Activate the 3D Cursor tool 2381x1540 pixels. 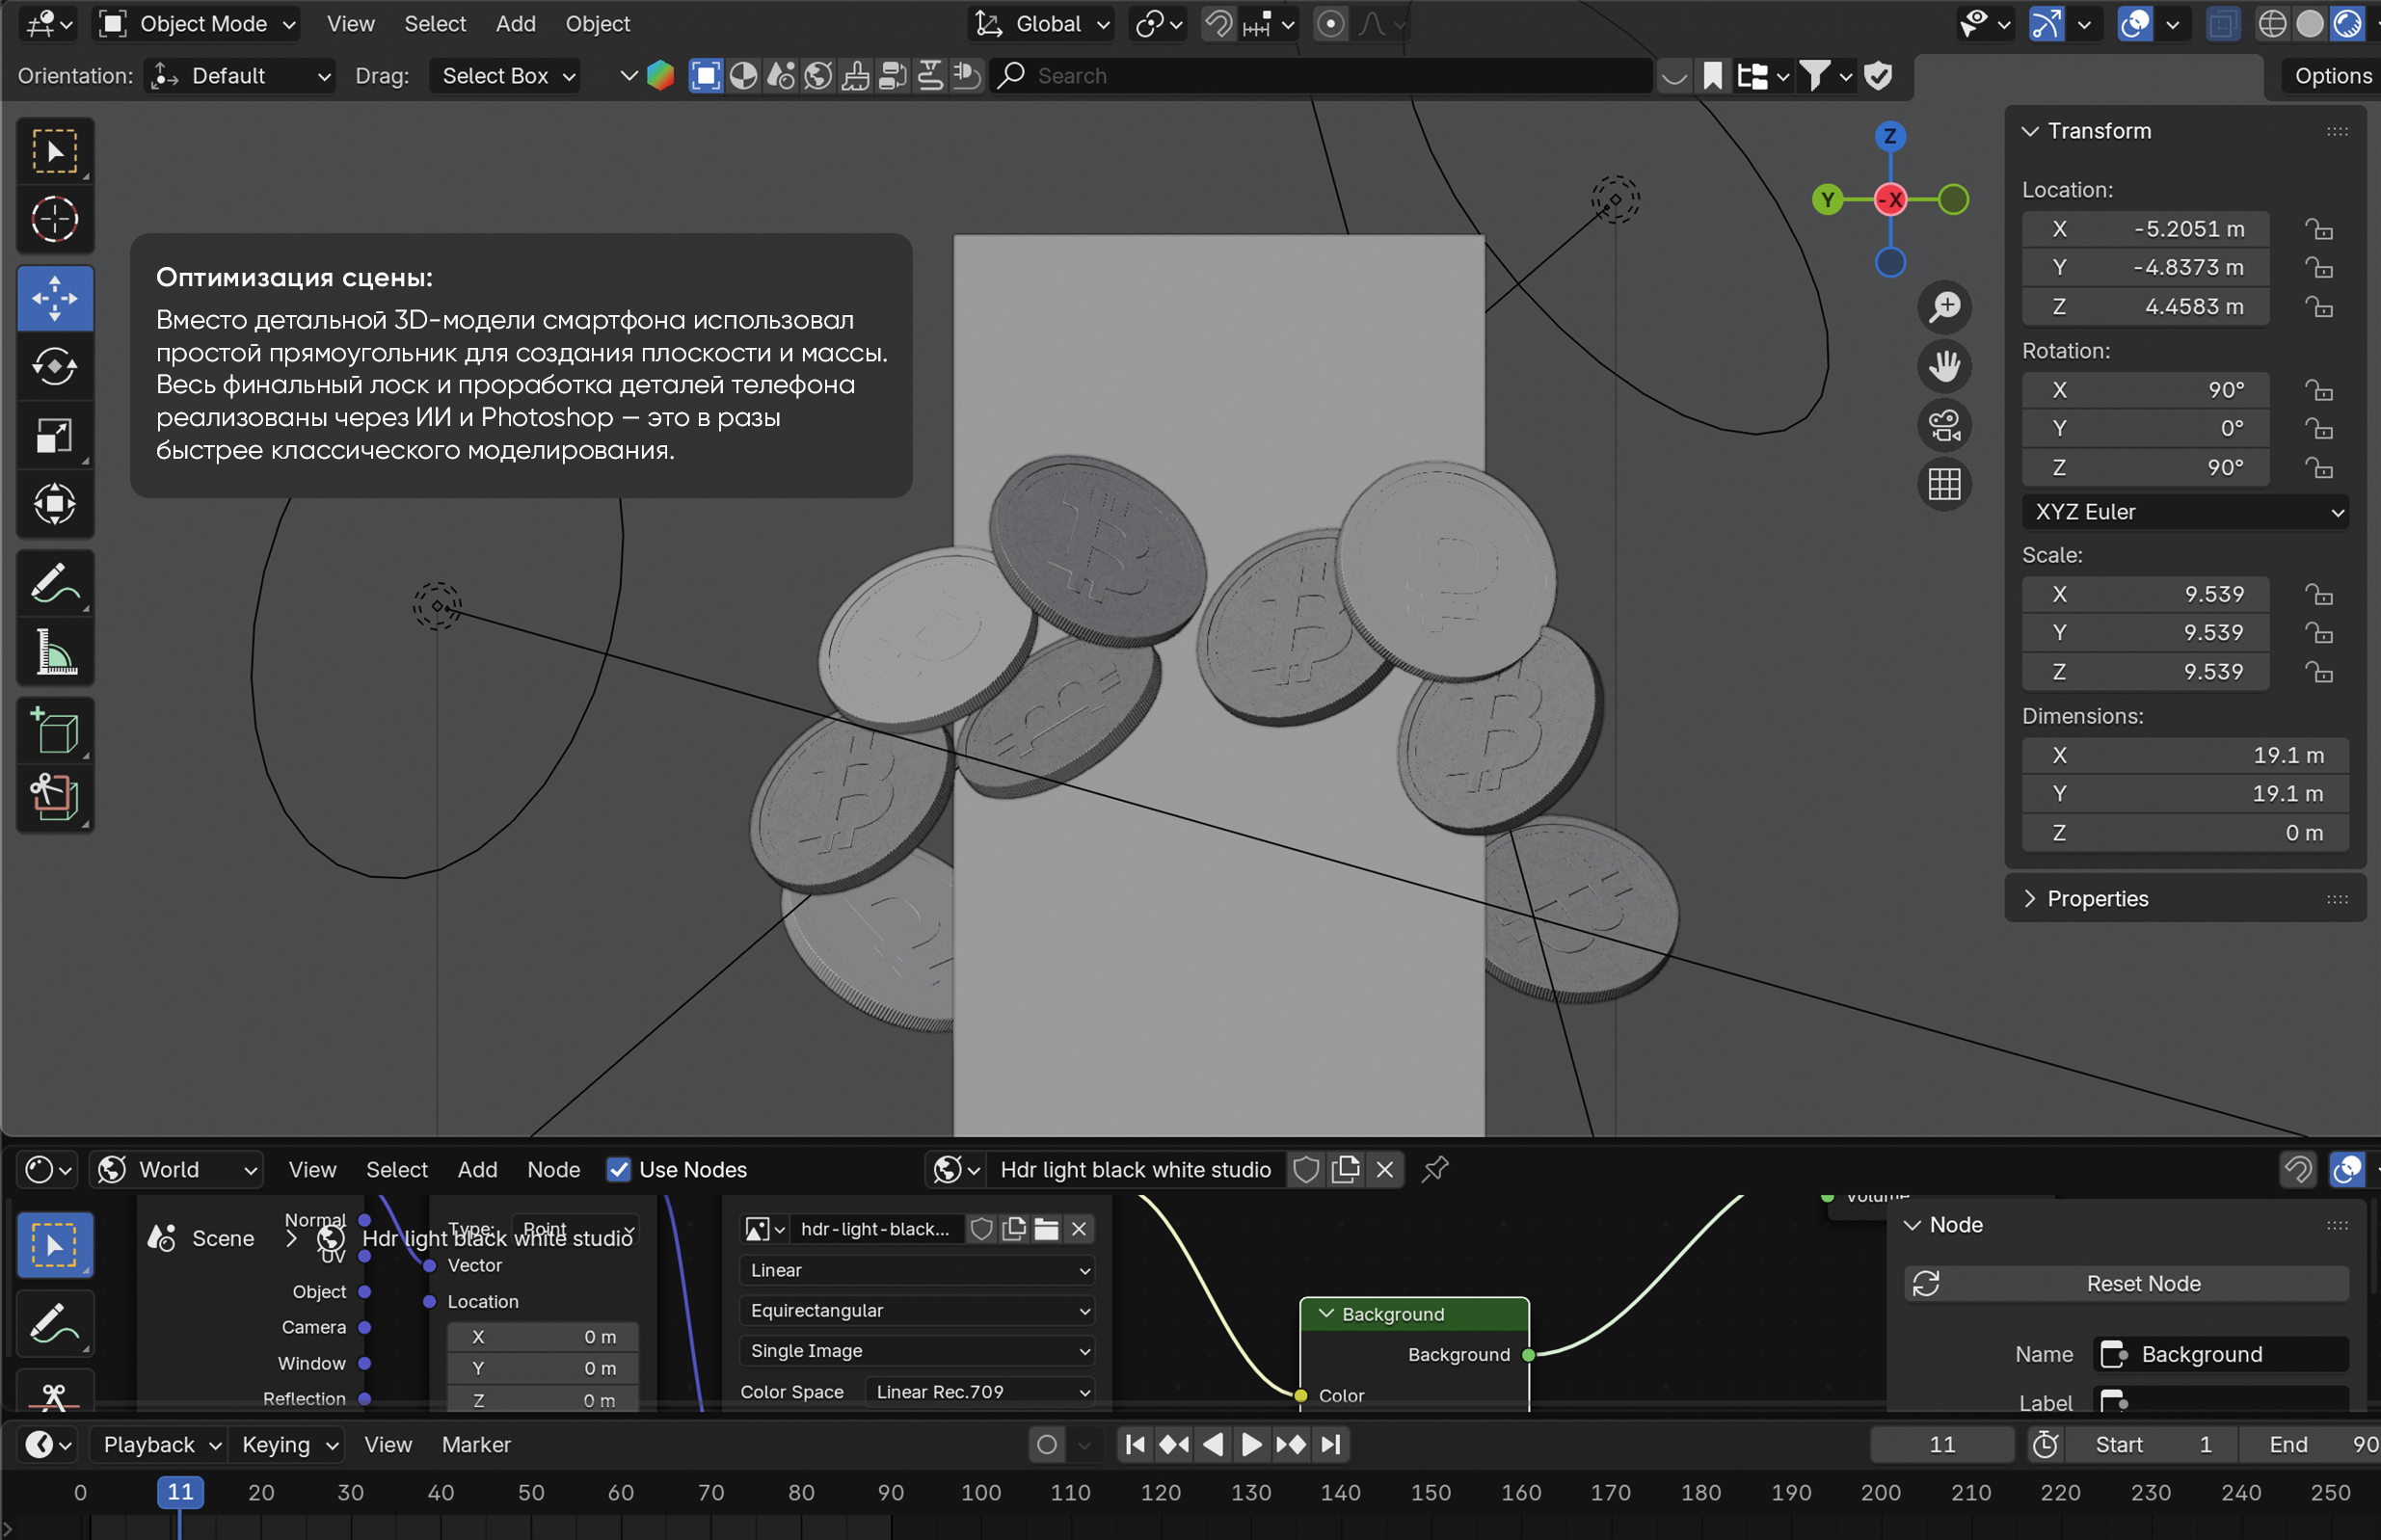[x=55, y=219]
